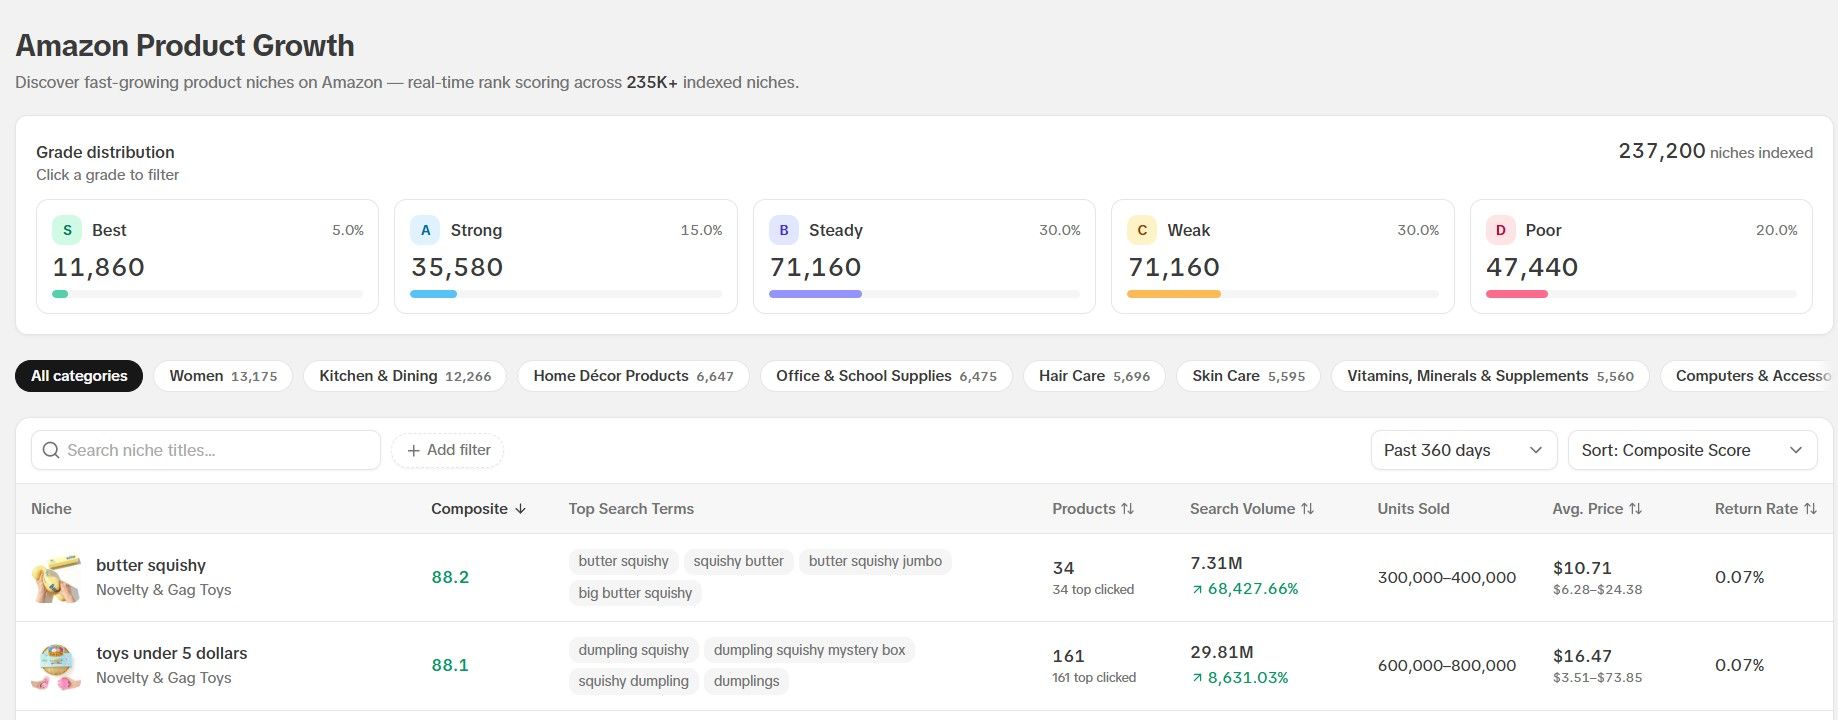Click the dumpling squishy search term tag
1838x720 pixels.
[633, 650]
